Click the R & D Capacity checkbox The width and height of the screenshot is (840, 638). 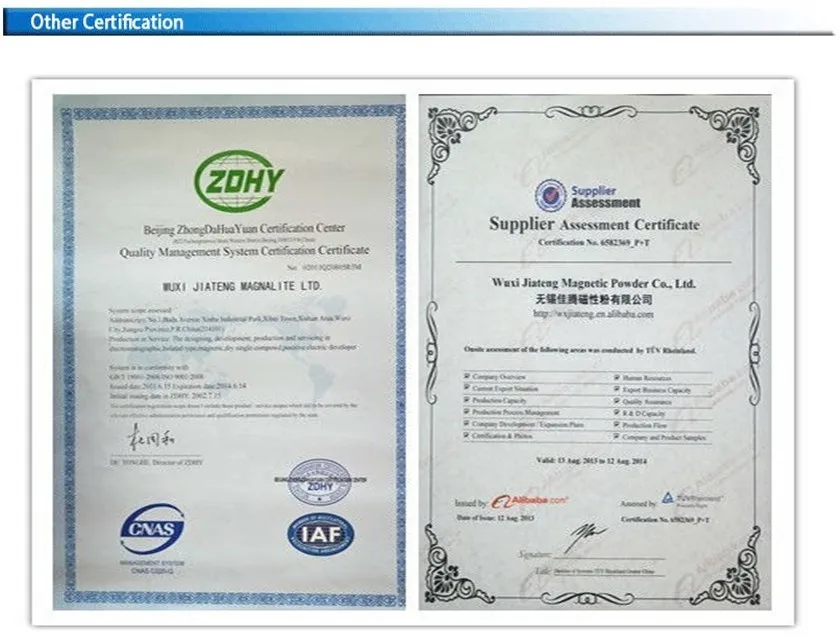coord(616,413)
